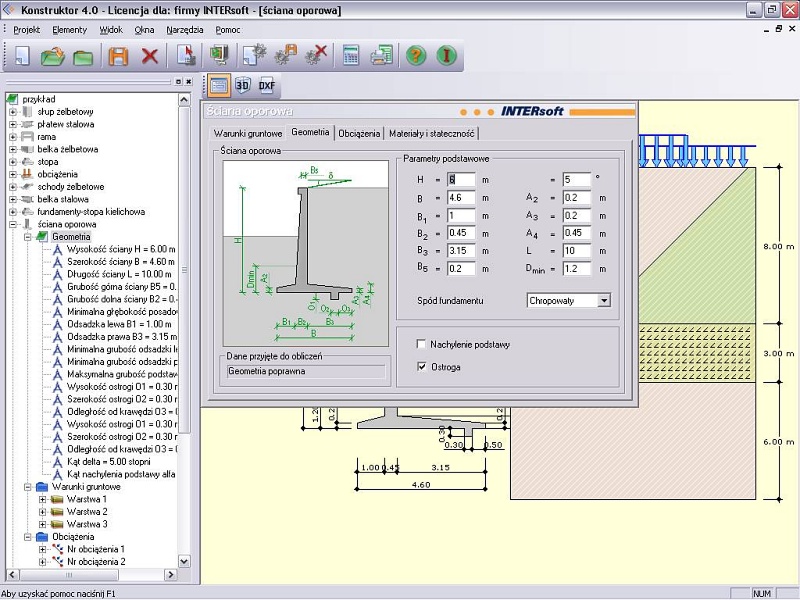Image resolution: width=800 pixels, height=600 pixels.
Task: Open the calculator toolbar icon
Action: click(351, 55)
